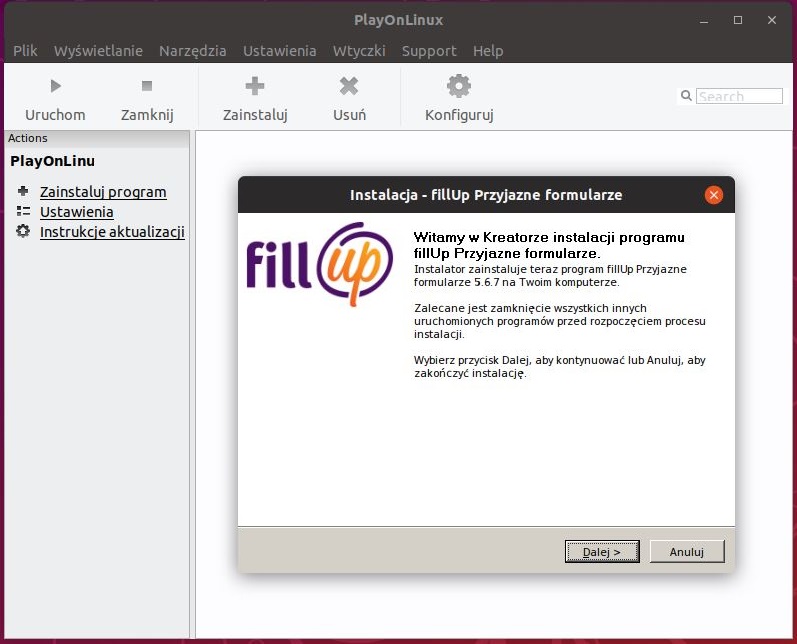Open the Ustawienia sidebar link
The image size is (797, 644).
coord(77,212)
